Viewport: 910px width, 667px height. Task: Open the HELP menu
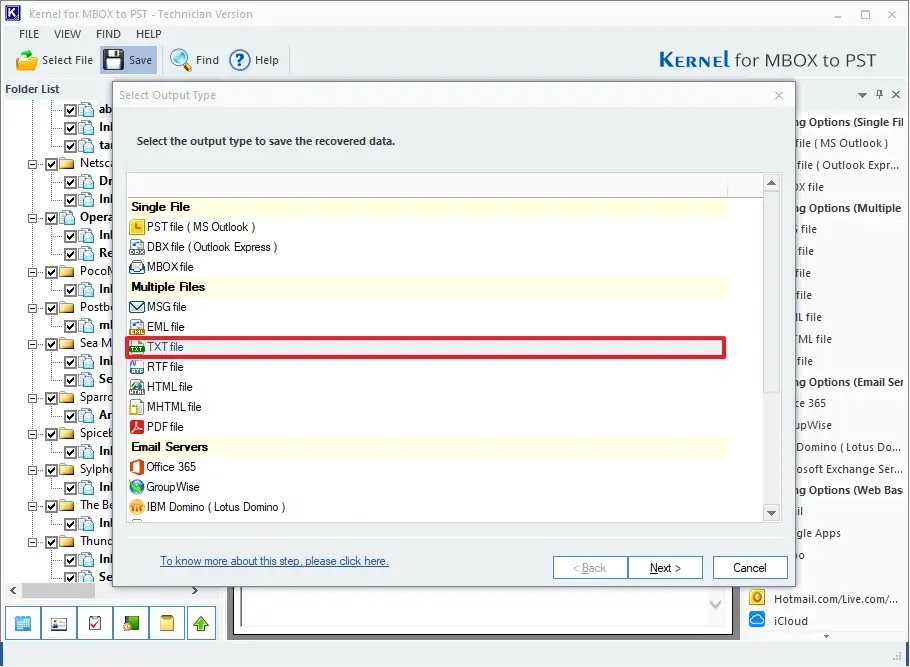pos(149,34)
